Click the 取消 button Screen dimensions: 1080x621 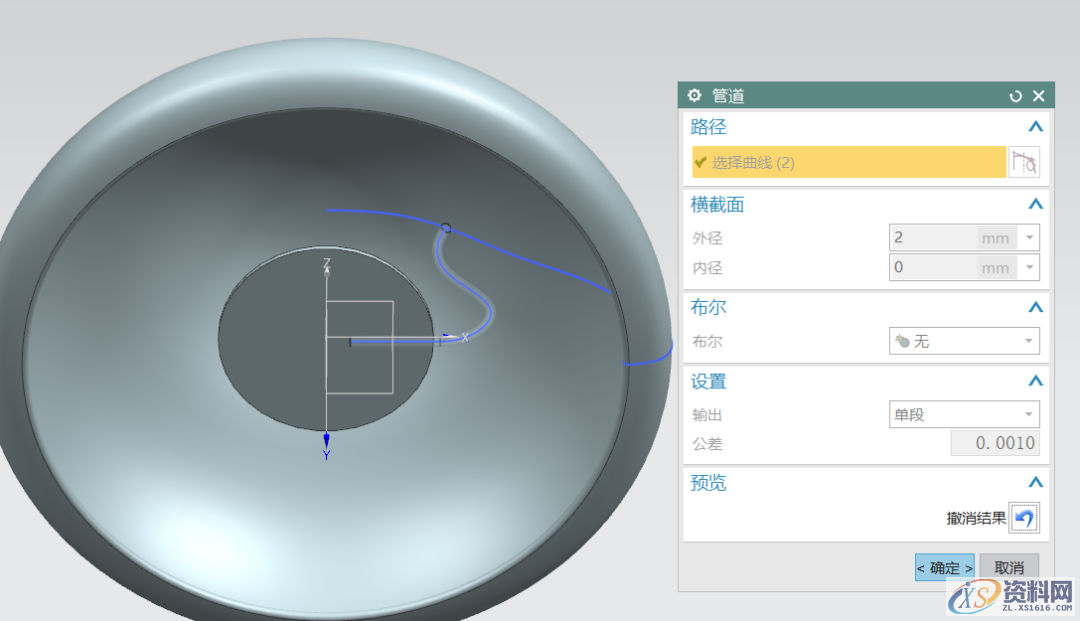tap(1008, 567)
